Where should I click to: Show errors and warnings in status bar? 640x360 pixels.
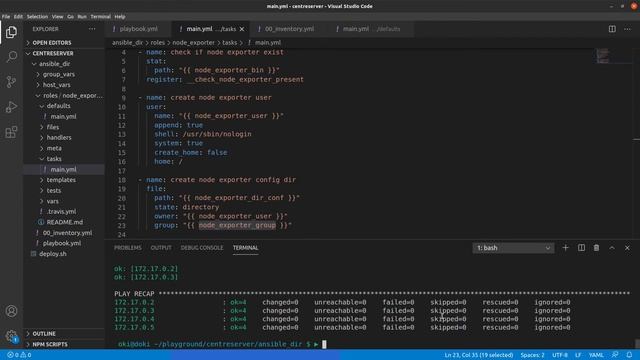pos(19,355)
